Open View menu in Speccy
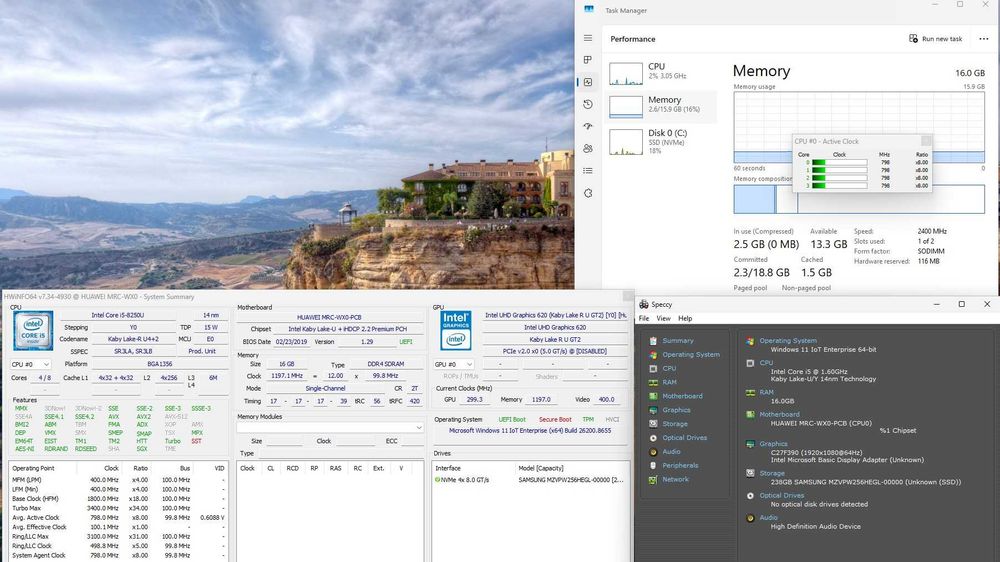1000x562 pixels. tap(663, 318)
